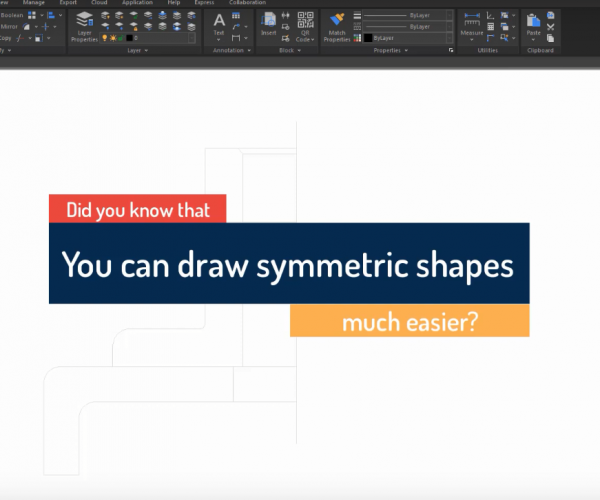Click the copy icon below the scissors
600x500 pixels.
pos(551,38)
